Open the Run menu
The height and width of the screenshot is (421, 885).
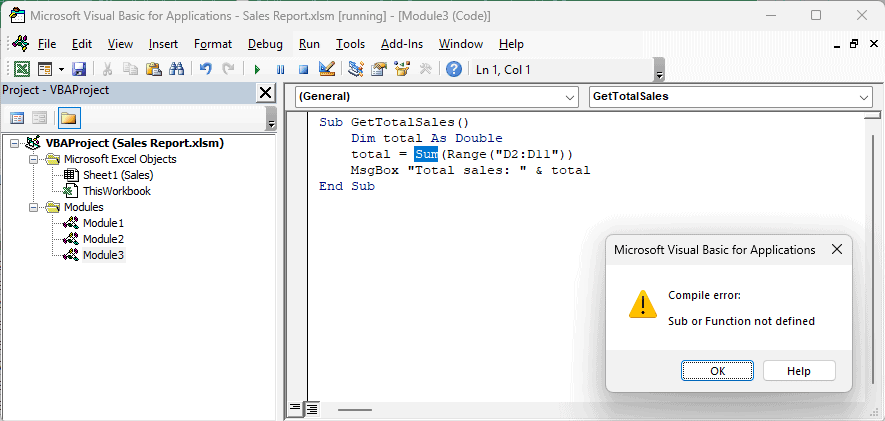[309, 44]
